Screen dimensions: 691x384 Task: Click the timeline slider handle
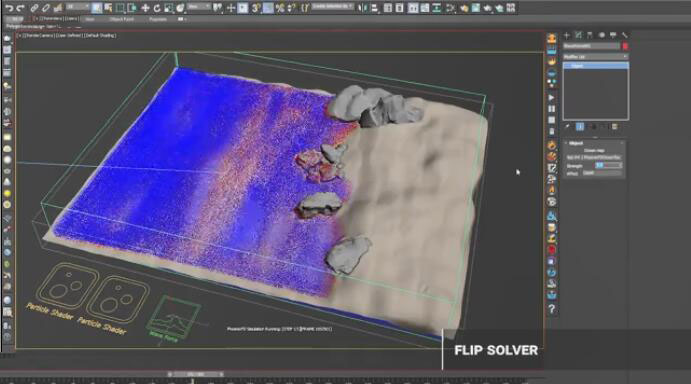pyautogui.click(x=196, y=374)
